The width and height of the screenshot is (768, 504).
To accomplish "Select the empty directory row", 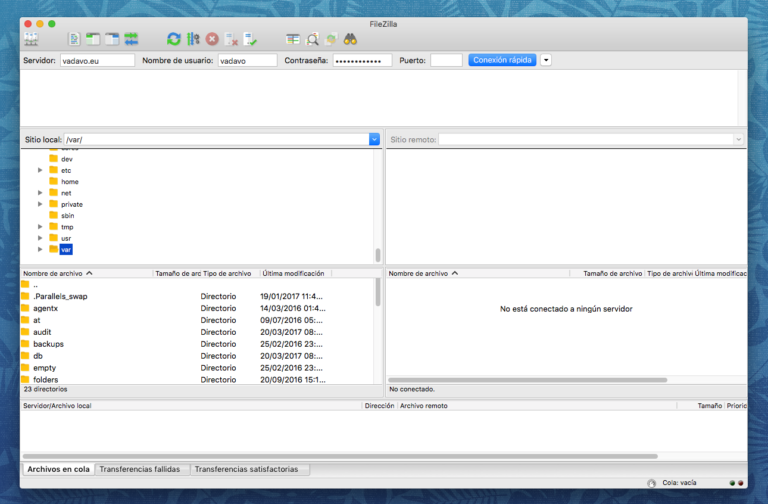I will point(196,368).
